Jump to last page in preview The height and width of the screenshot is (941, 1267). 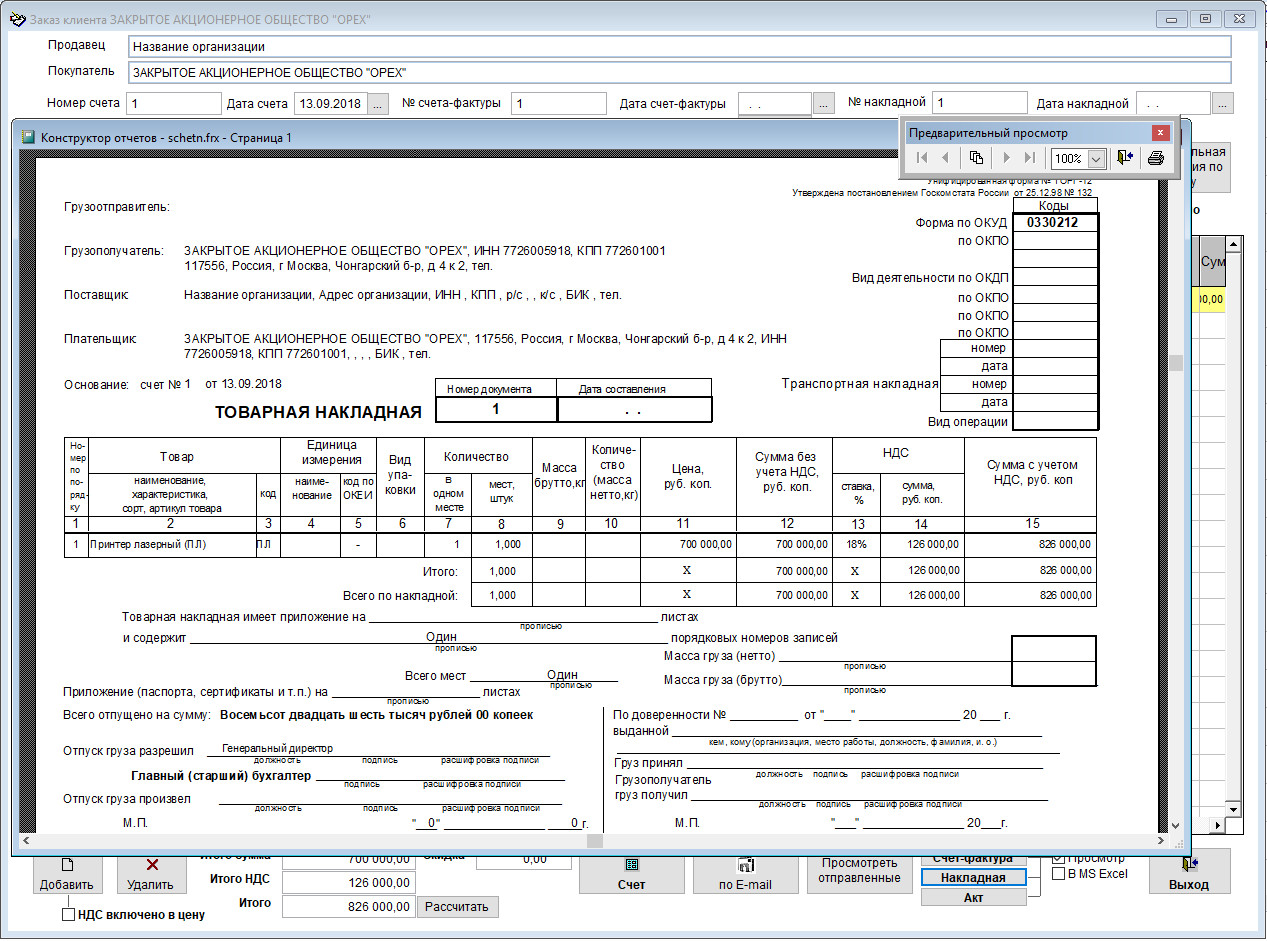pyautogui.click(x=1029, y=158)
